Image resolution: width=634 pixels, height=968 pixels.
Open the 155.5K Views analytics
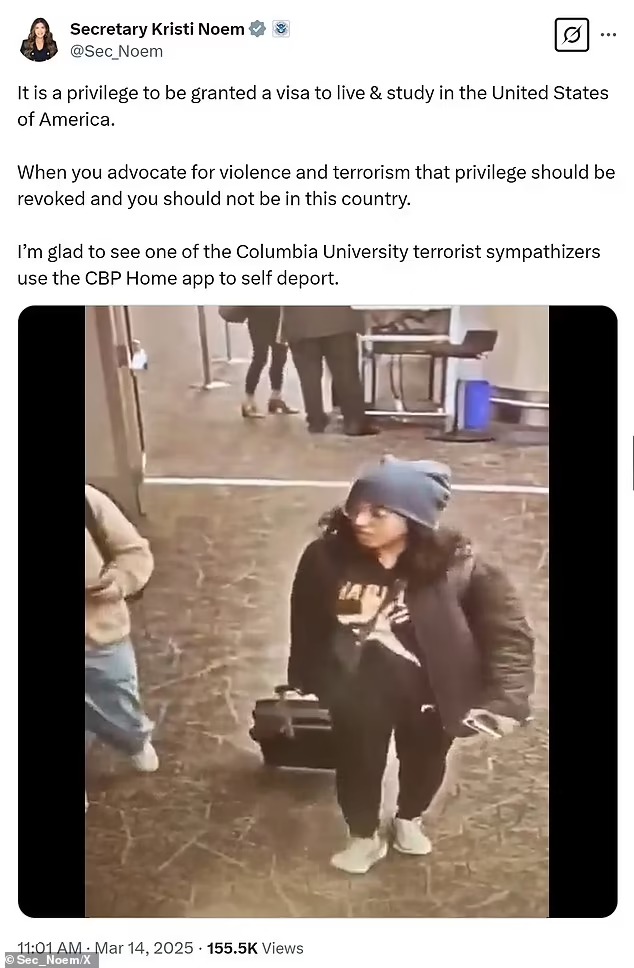[x=255, y=948]
